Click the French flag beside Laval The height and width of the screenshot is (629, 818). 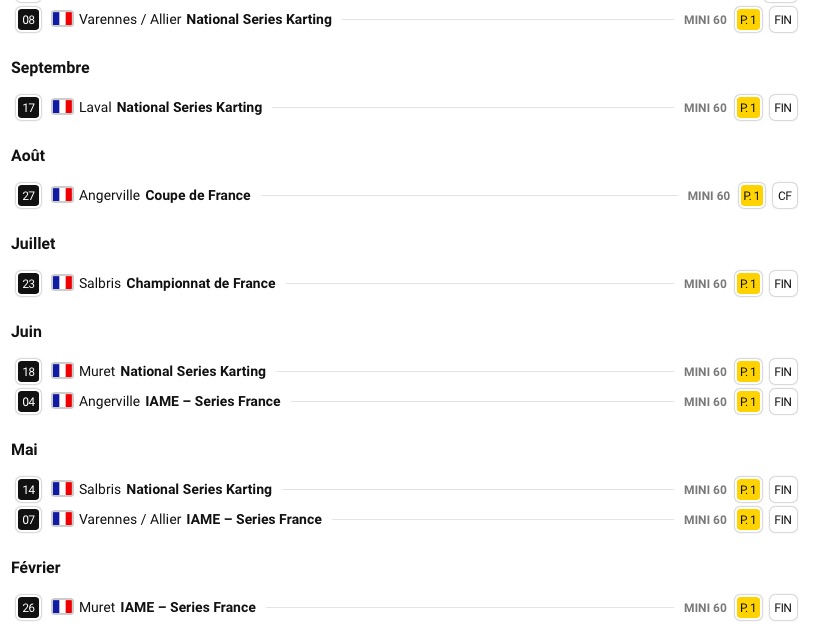[x=62, y=107]
